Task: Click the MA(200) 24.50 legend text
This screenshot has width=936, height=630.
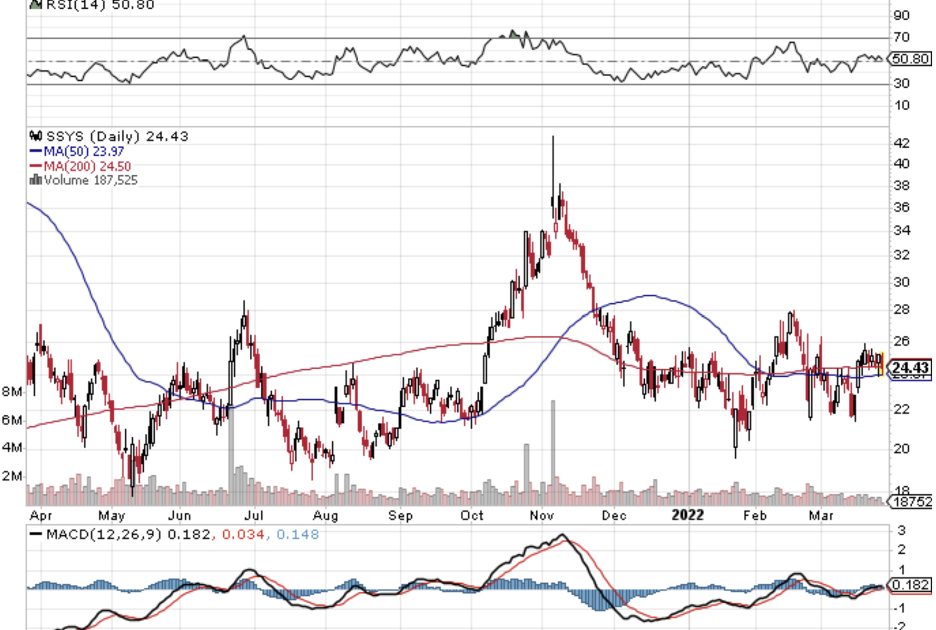Action: coord(83,166)
